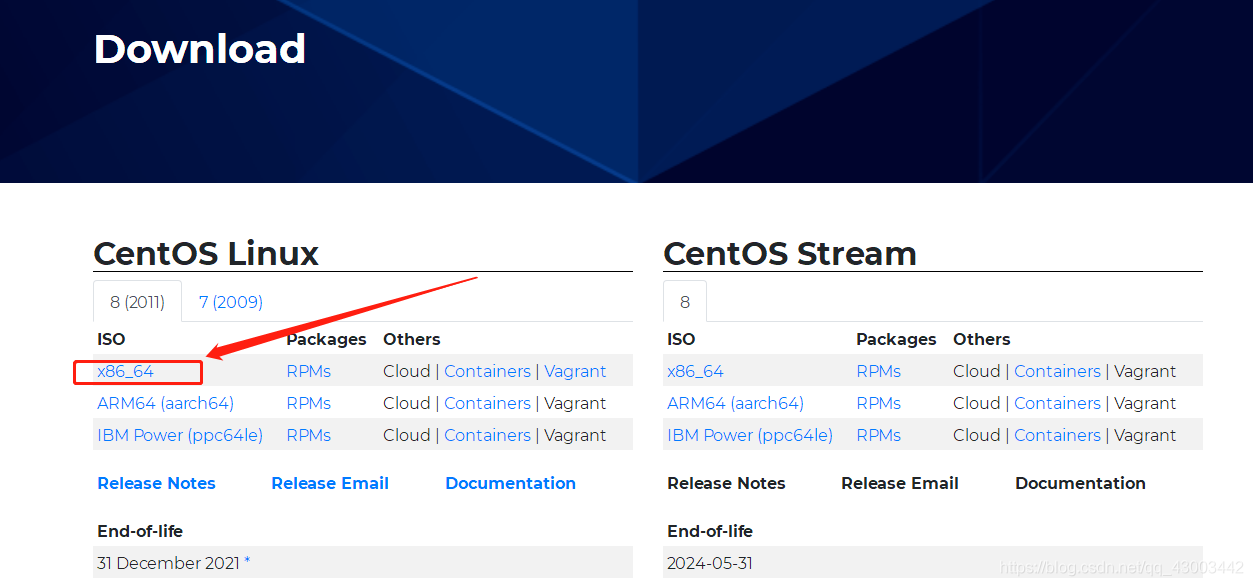The width and height of the screenshot is (1253, 586).
Task: Click CentOS Stream Documentation label
Action: tap(1080, 483)
